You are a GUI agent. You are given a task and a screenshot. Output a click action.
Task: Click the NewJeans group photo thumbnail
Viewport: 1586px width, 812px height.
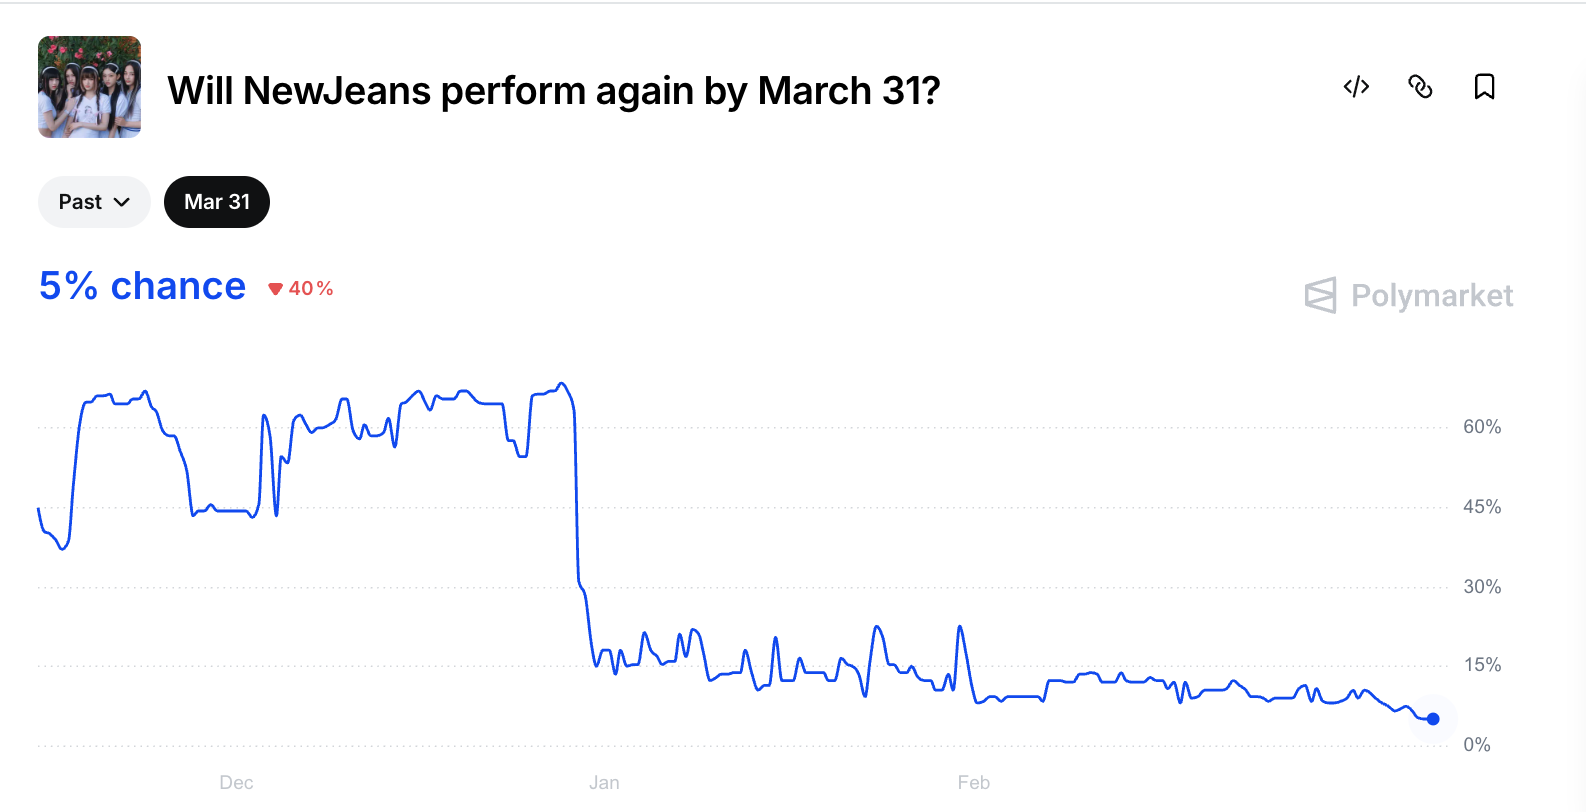[89, 87]
